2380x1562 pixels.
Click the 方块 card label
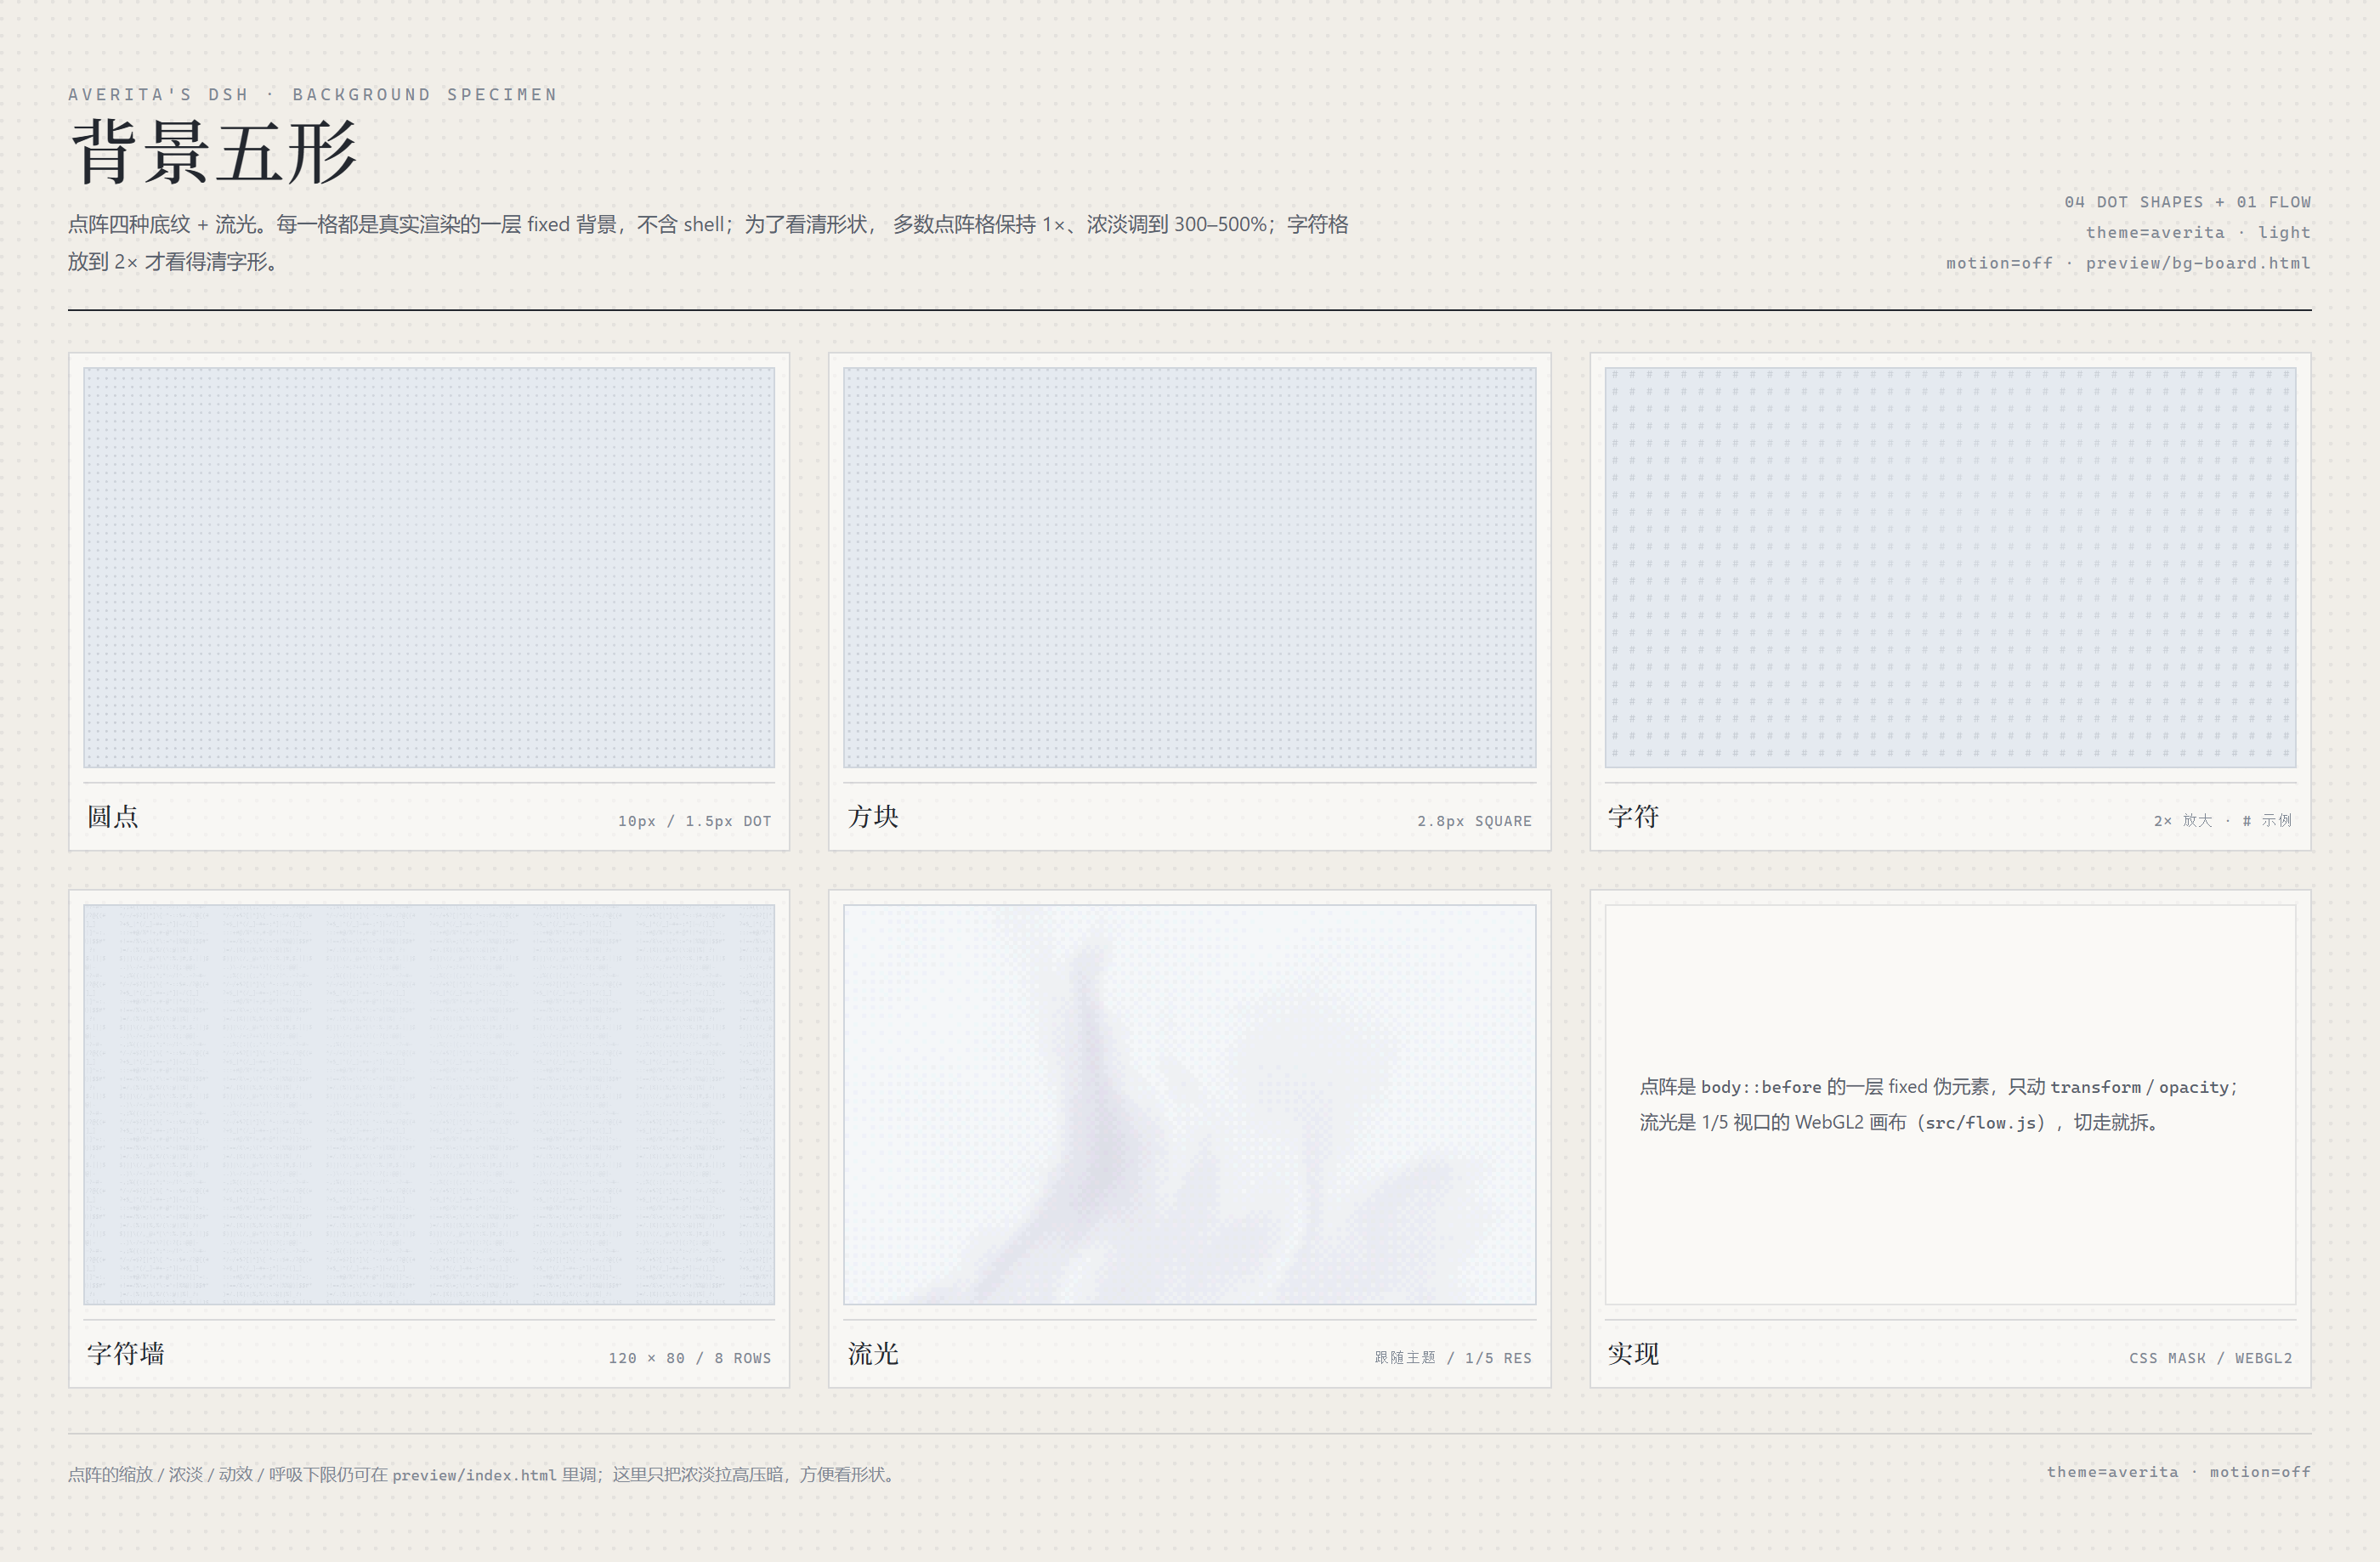pos(873,816)
